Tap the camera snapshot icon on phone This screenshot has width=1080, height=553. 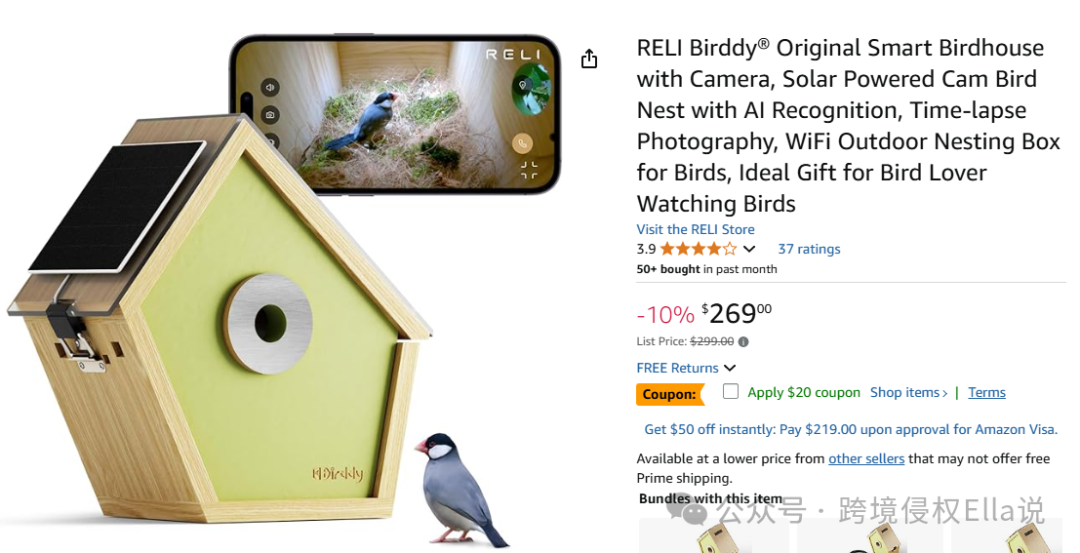(x=270, y=115)
